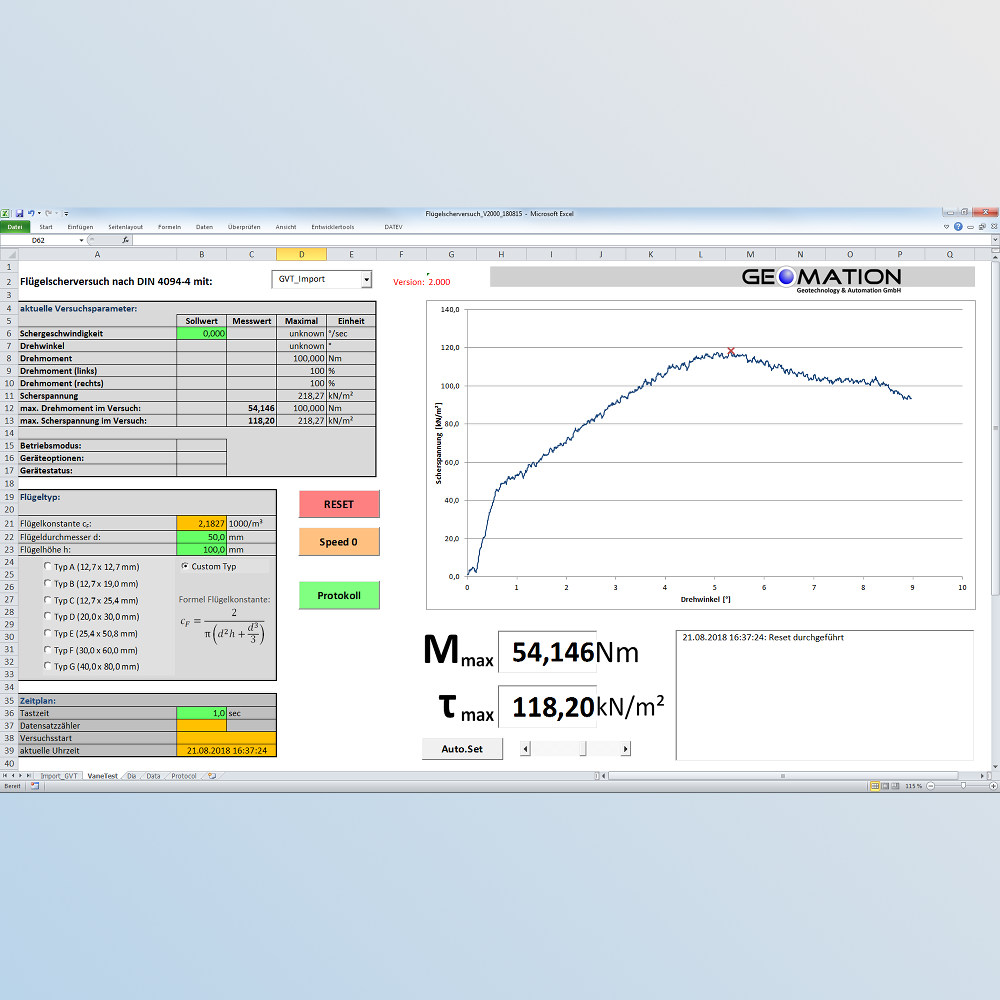Click right arrow of the Auto.Set scrollbar
The height and width of the screenshot is (1000, 1000).
(626, 749)
